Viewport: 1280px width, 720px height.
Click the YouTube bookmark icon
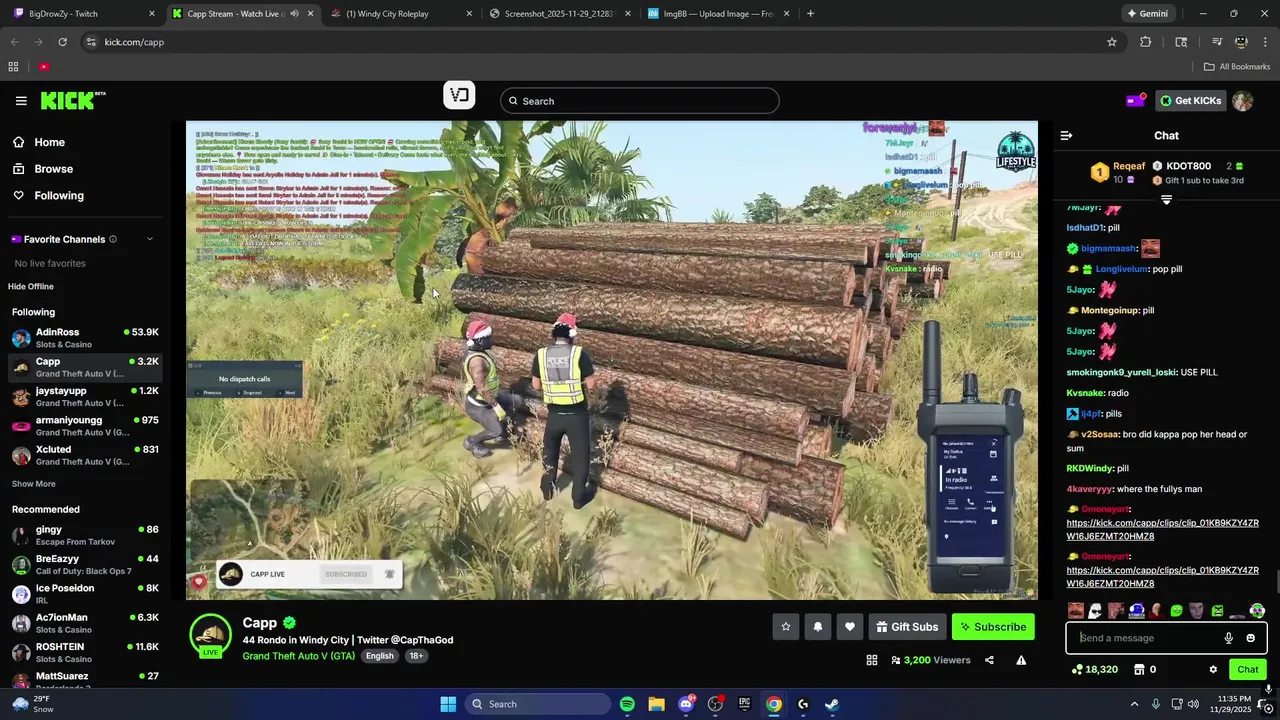pos(44,67)
